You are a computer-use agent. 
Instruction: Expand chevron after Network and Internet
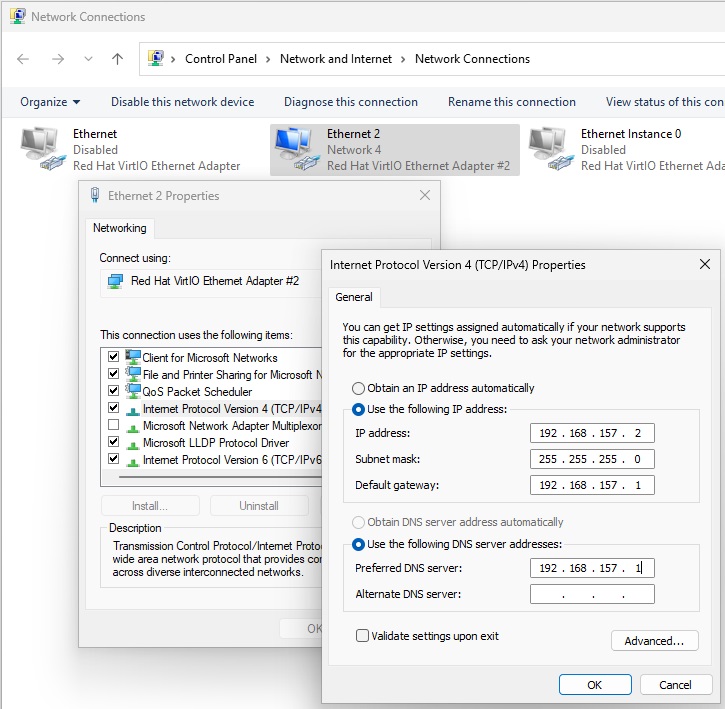(x=403, y=59)
